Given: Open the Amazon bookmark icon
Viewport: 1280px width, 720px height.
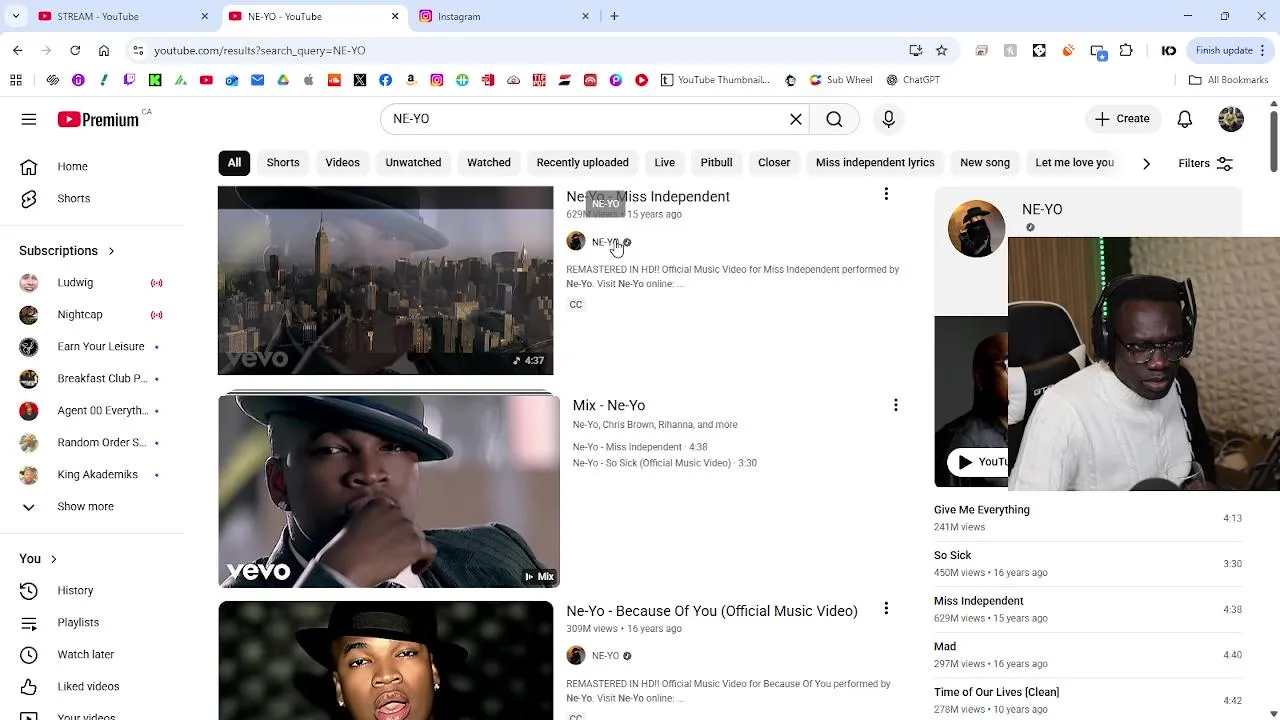Looking at the screenshot, I should point(411,80).
